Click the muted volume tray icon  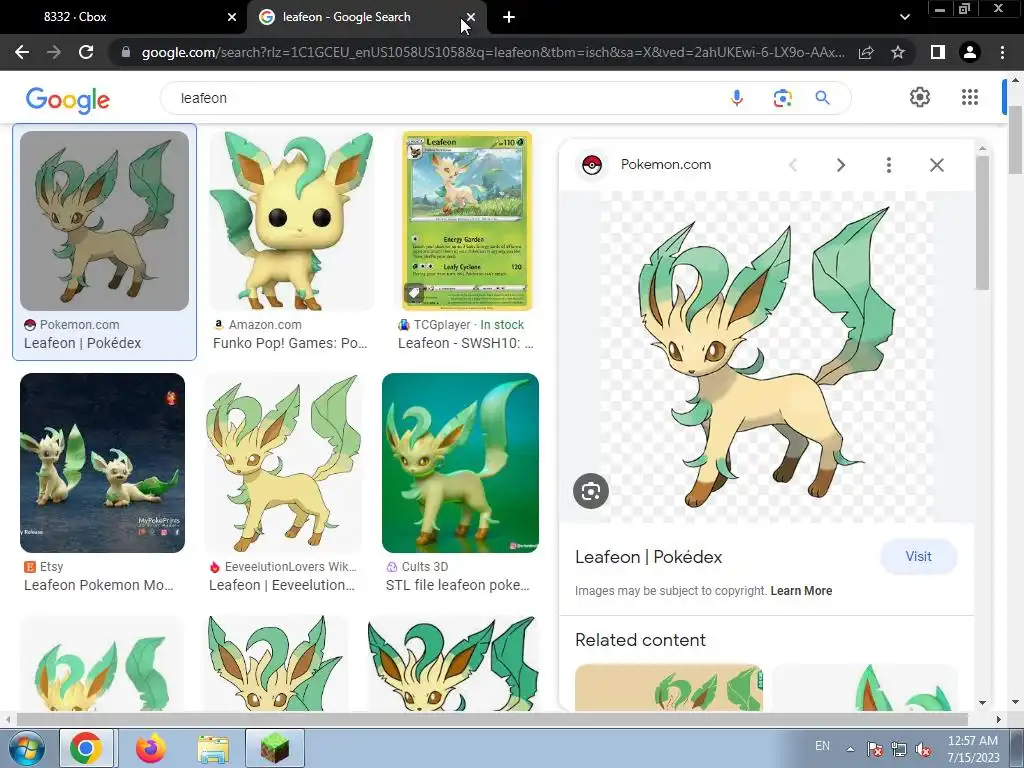tap(923, 749)
